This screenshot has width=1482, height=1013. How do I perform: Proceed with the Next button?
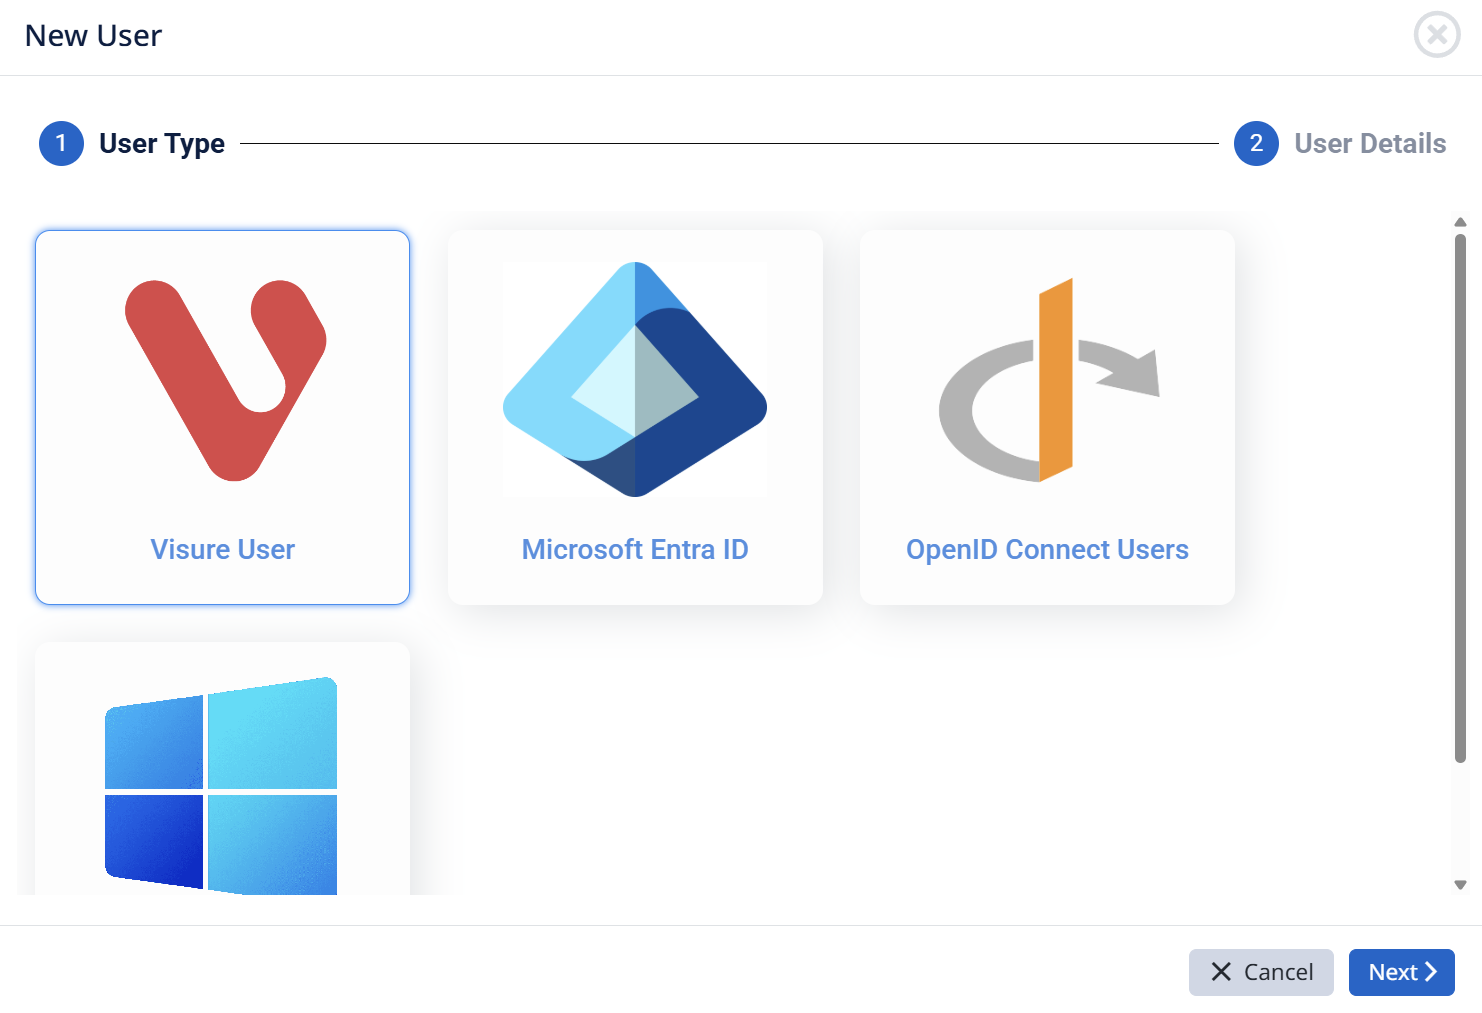tap(1402, 972)
